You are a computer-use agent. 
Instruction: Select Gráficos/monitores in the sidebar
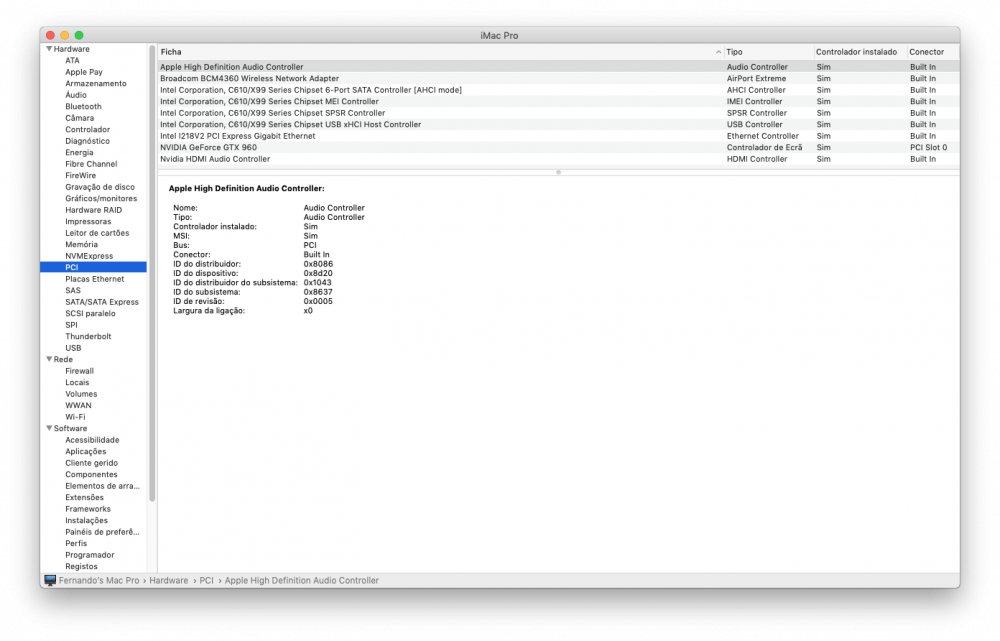tap(101, 198)
